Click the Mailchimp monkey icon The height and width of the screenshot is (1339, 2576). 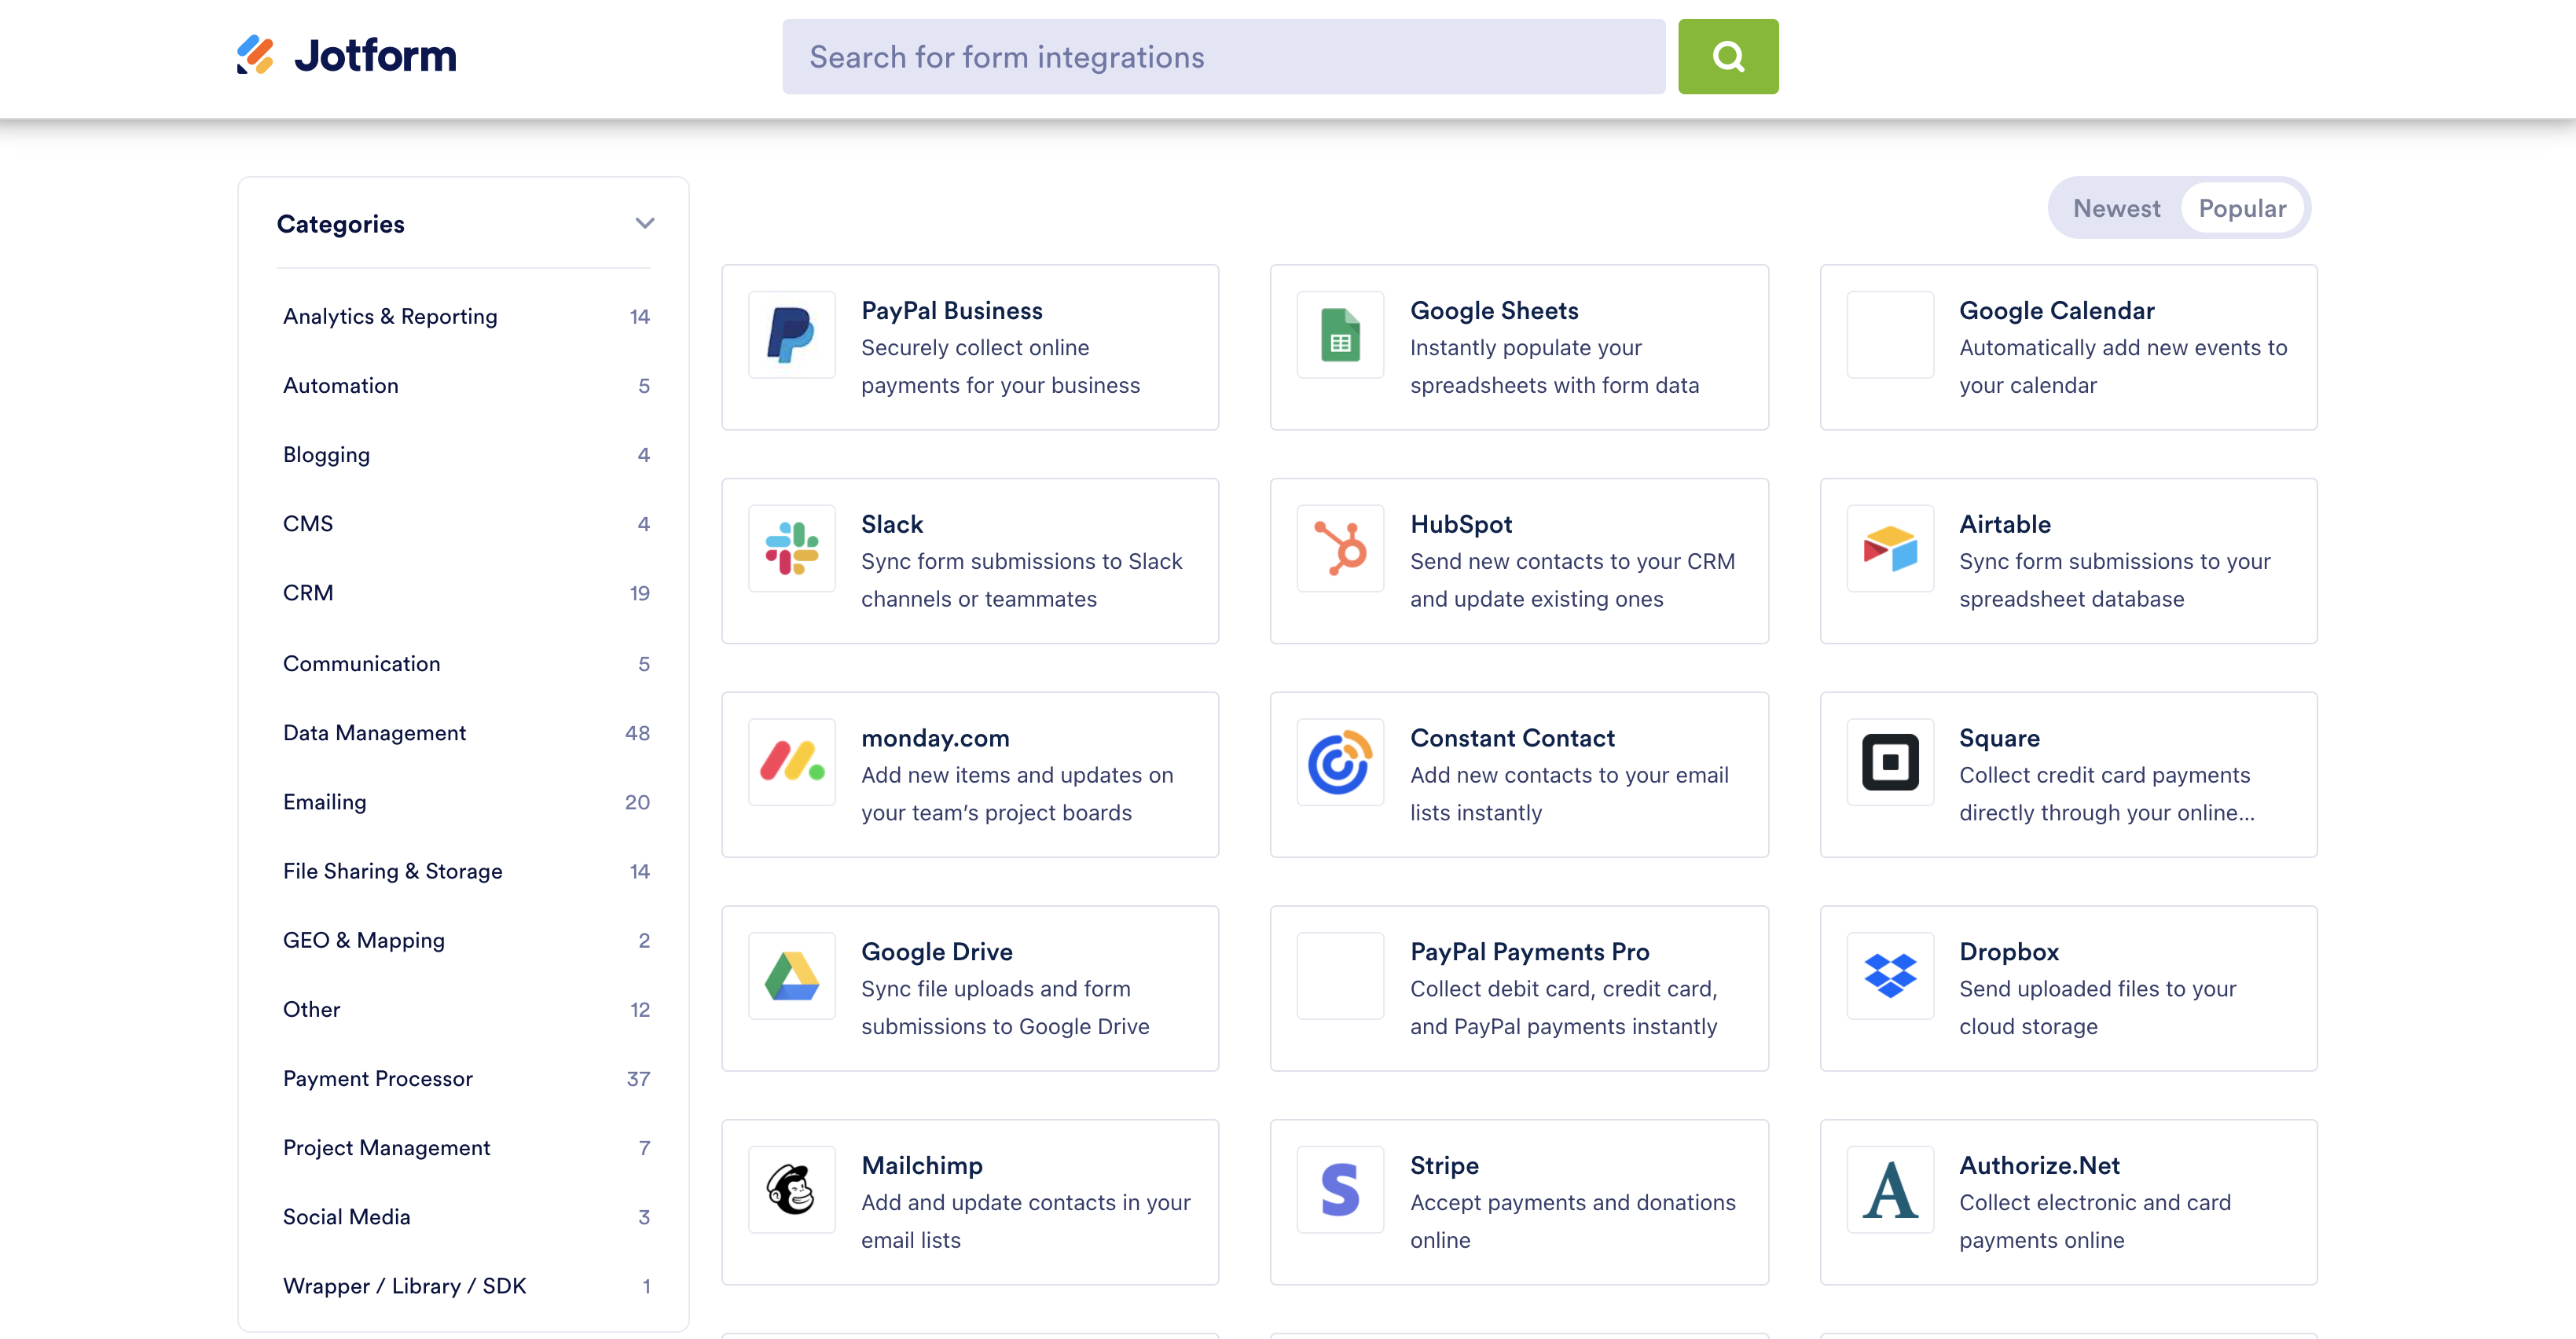tap(791, 1189)
